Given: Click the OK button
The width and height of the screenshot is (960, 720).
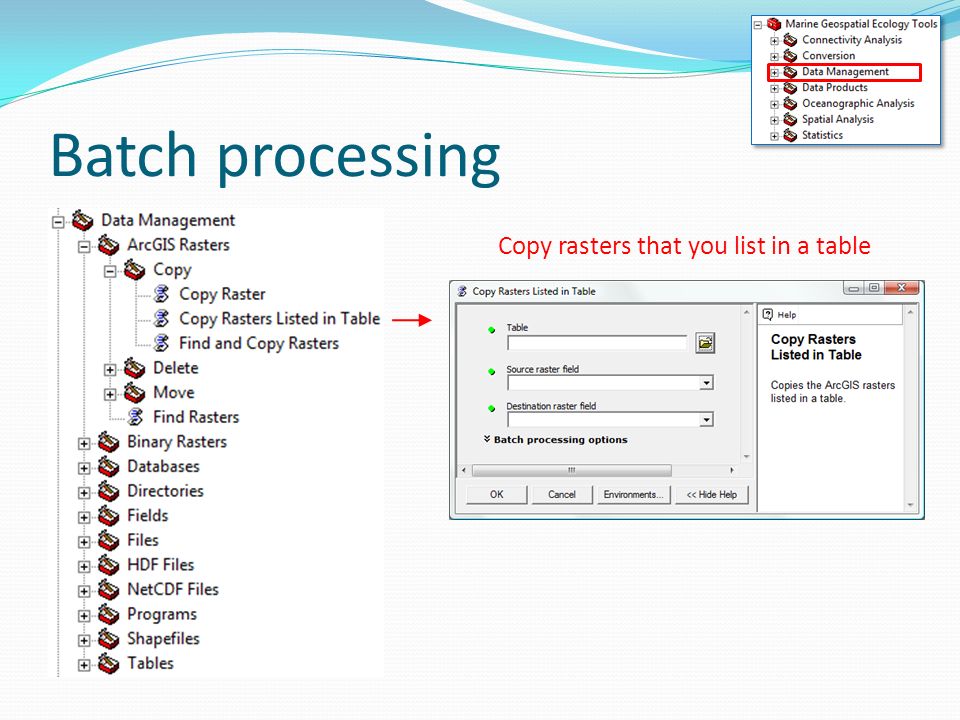Looking at the screenshot, I should (497, 495).
